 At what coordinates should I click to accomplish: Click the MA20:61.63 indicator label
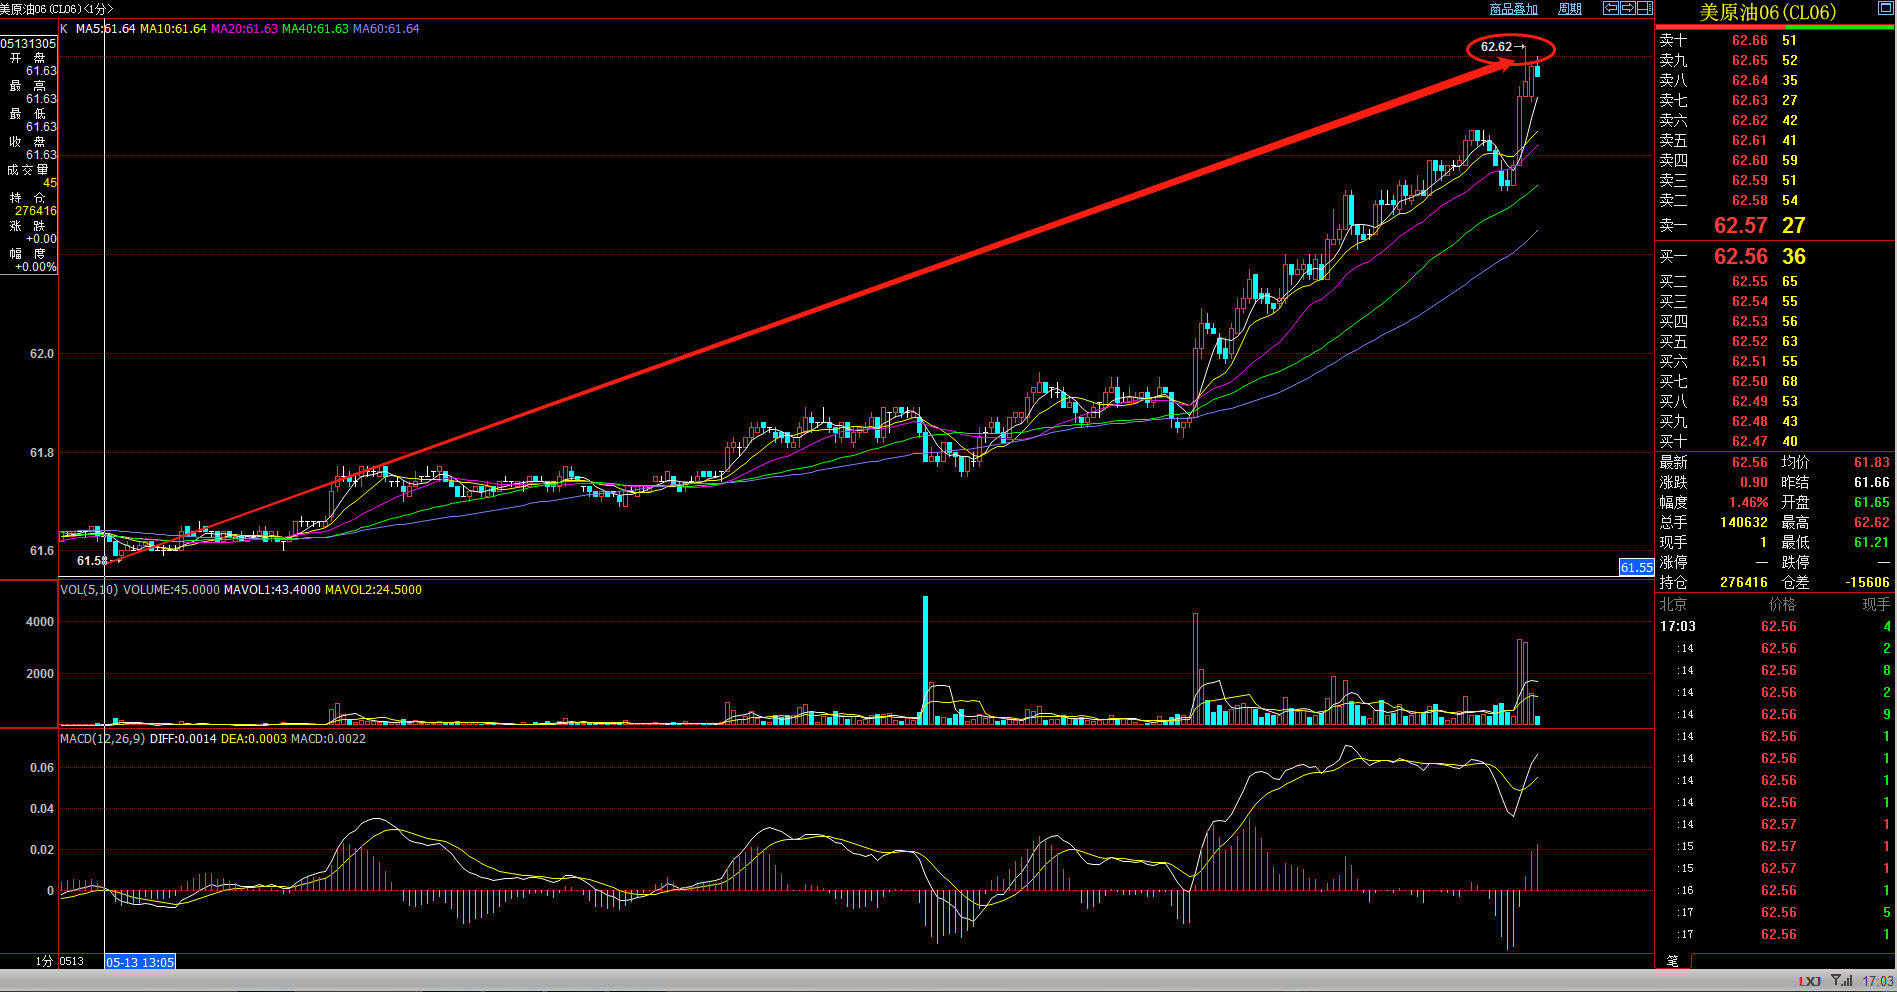(244, 29)
